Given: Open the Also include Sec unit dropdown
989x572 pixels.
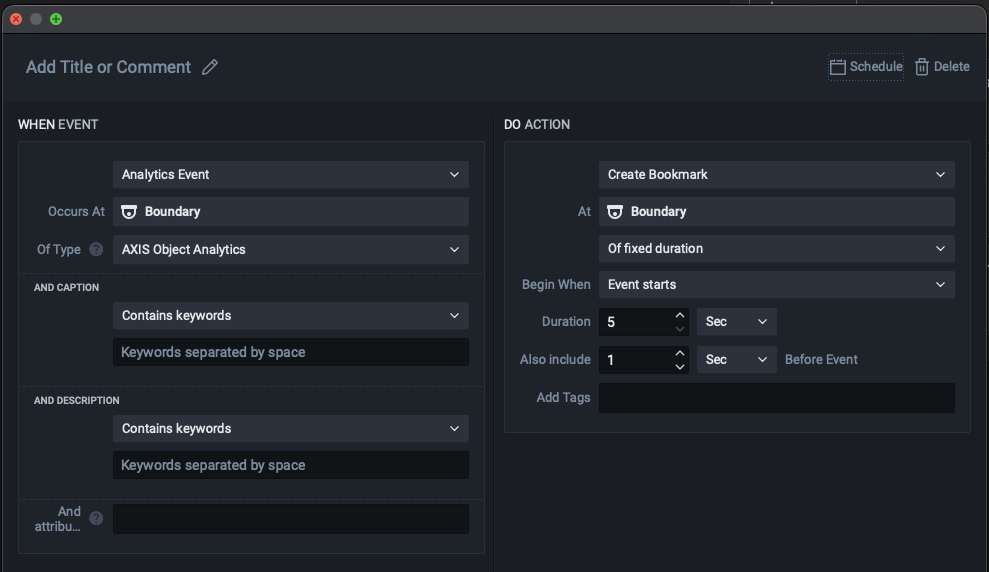Looking at the screenshot, I should [x=736, y=359].
